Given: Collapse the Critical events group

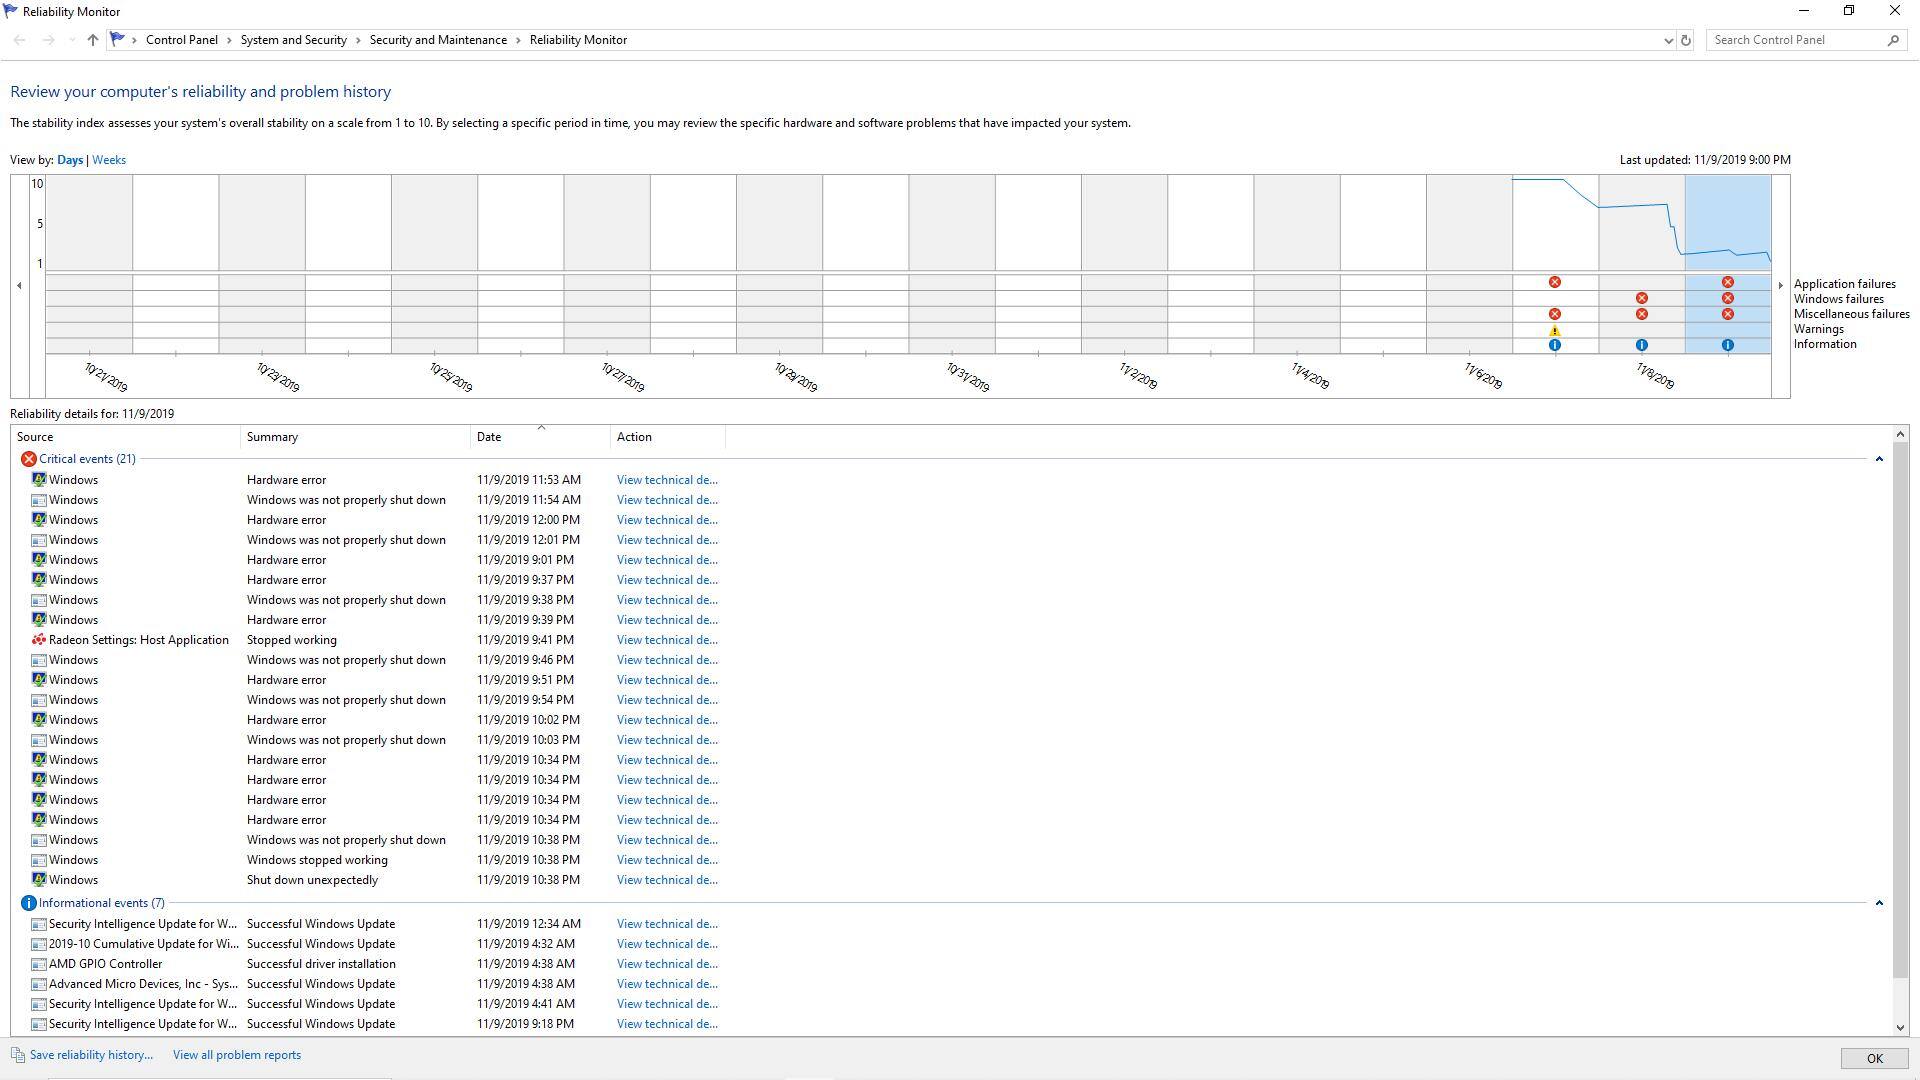Looking at the screenshot, I should (1879, 459).
